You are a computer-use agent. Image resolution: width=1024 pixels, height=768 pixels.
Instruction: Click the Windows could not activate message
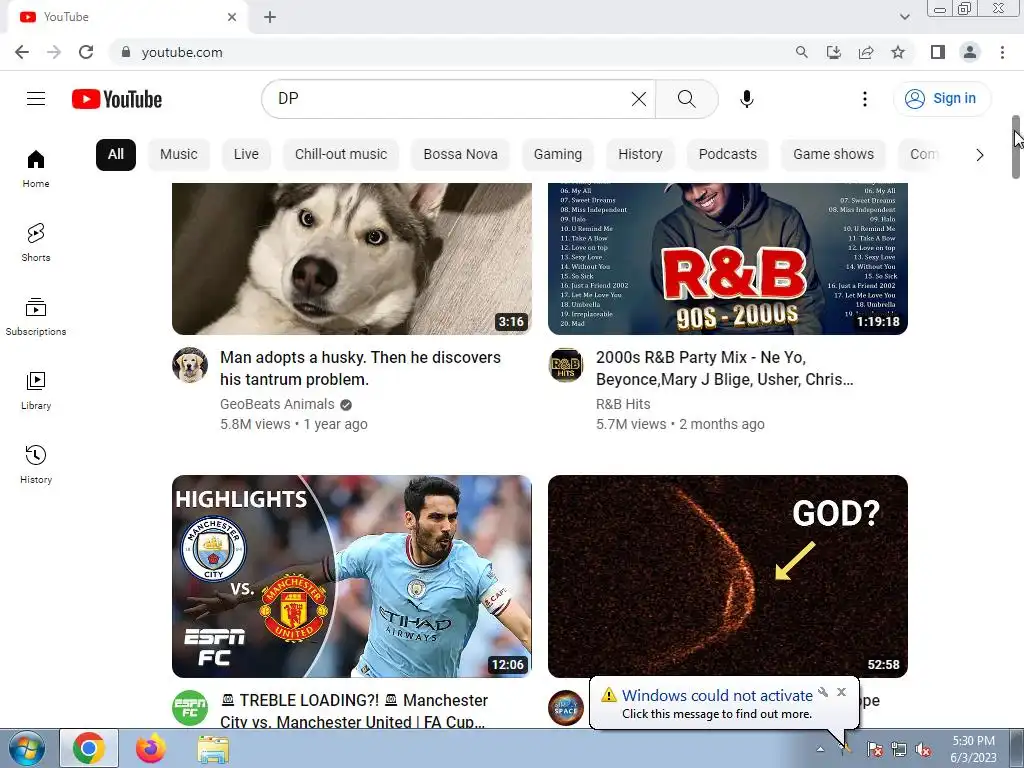(717, 696)
